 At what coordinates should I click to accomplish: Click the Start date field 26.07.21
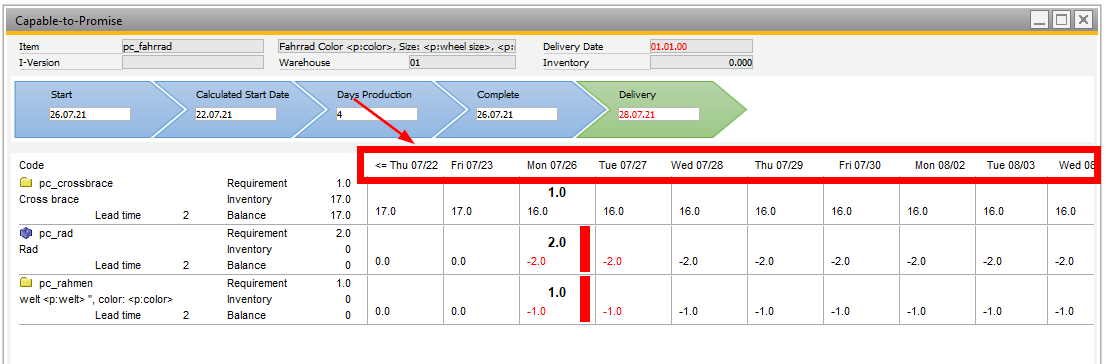click(89, 114)
